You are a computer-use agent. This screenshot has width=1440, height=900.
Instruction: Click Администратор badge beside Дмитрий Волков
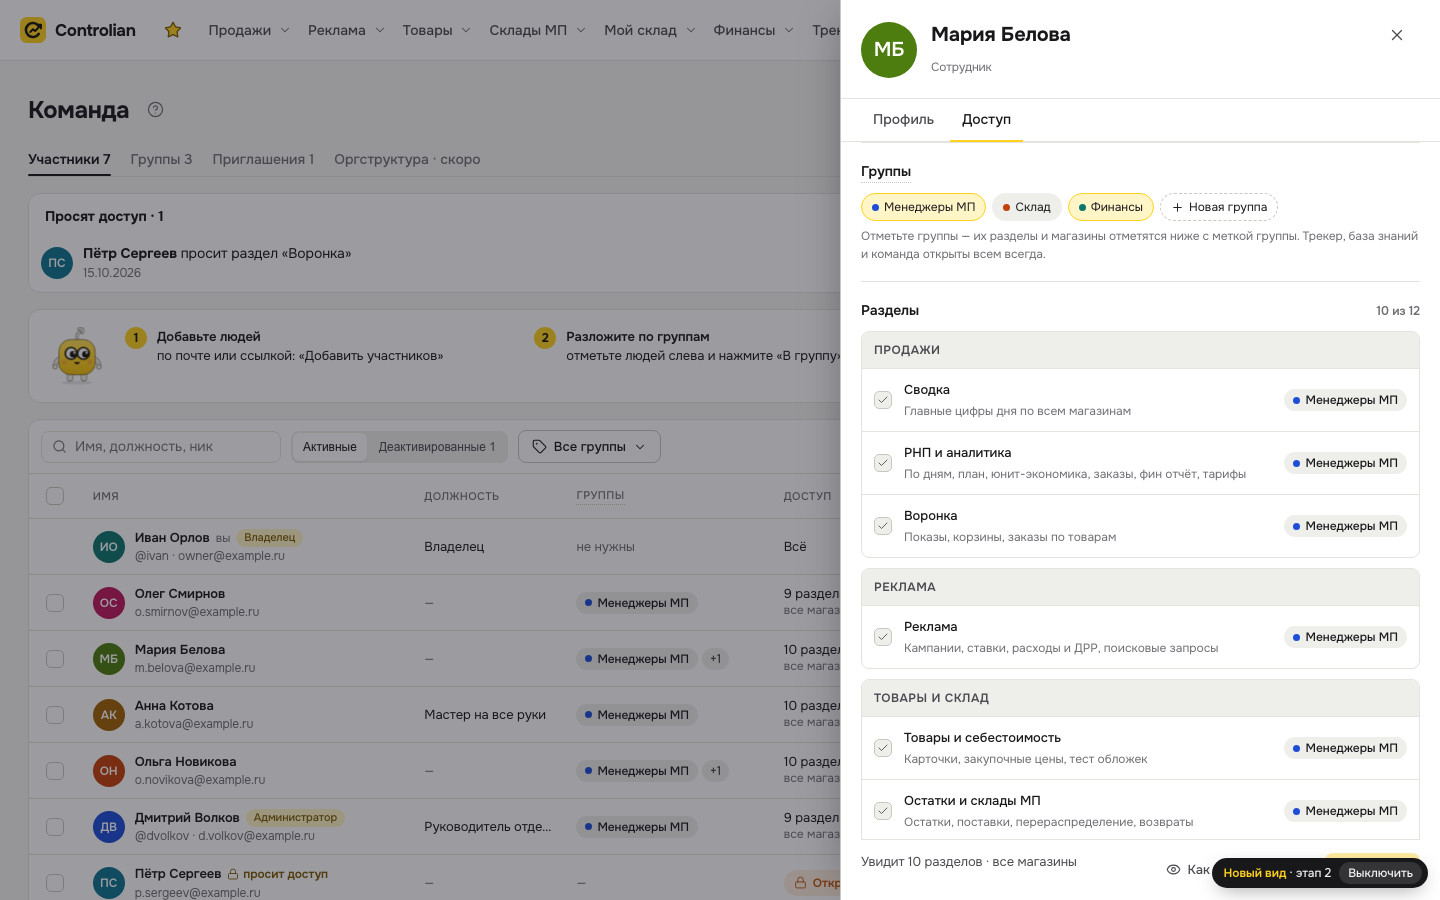tap(295, 818)
